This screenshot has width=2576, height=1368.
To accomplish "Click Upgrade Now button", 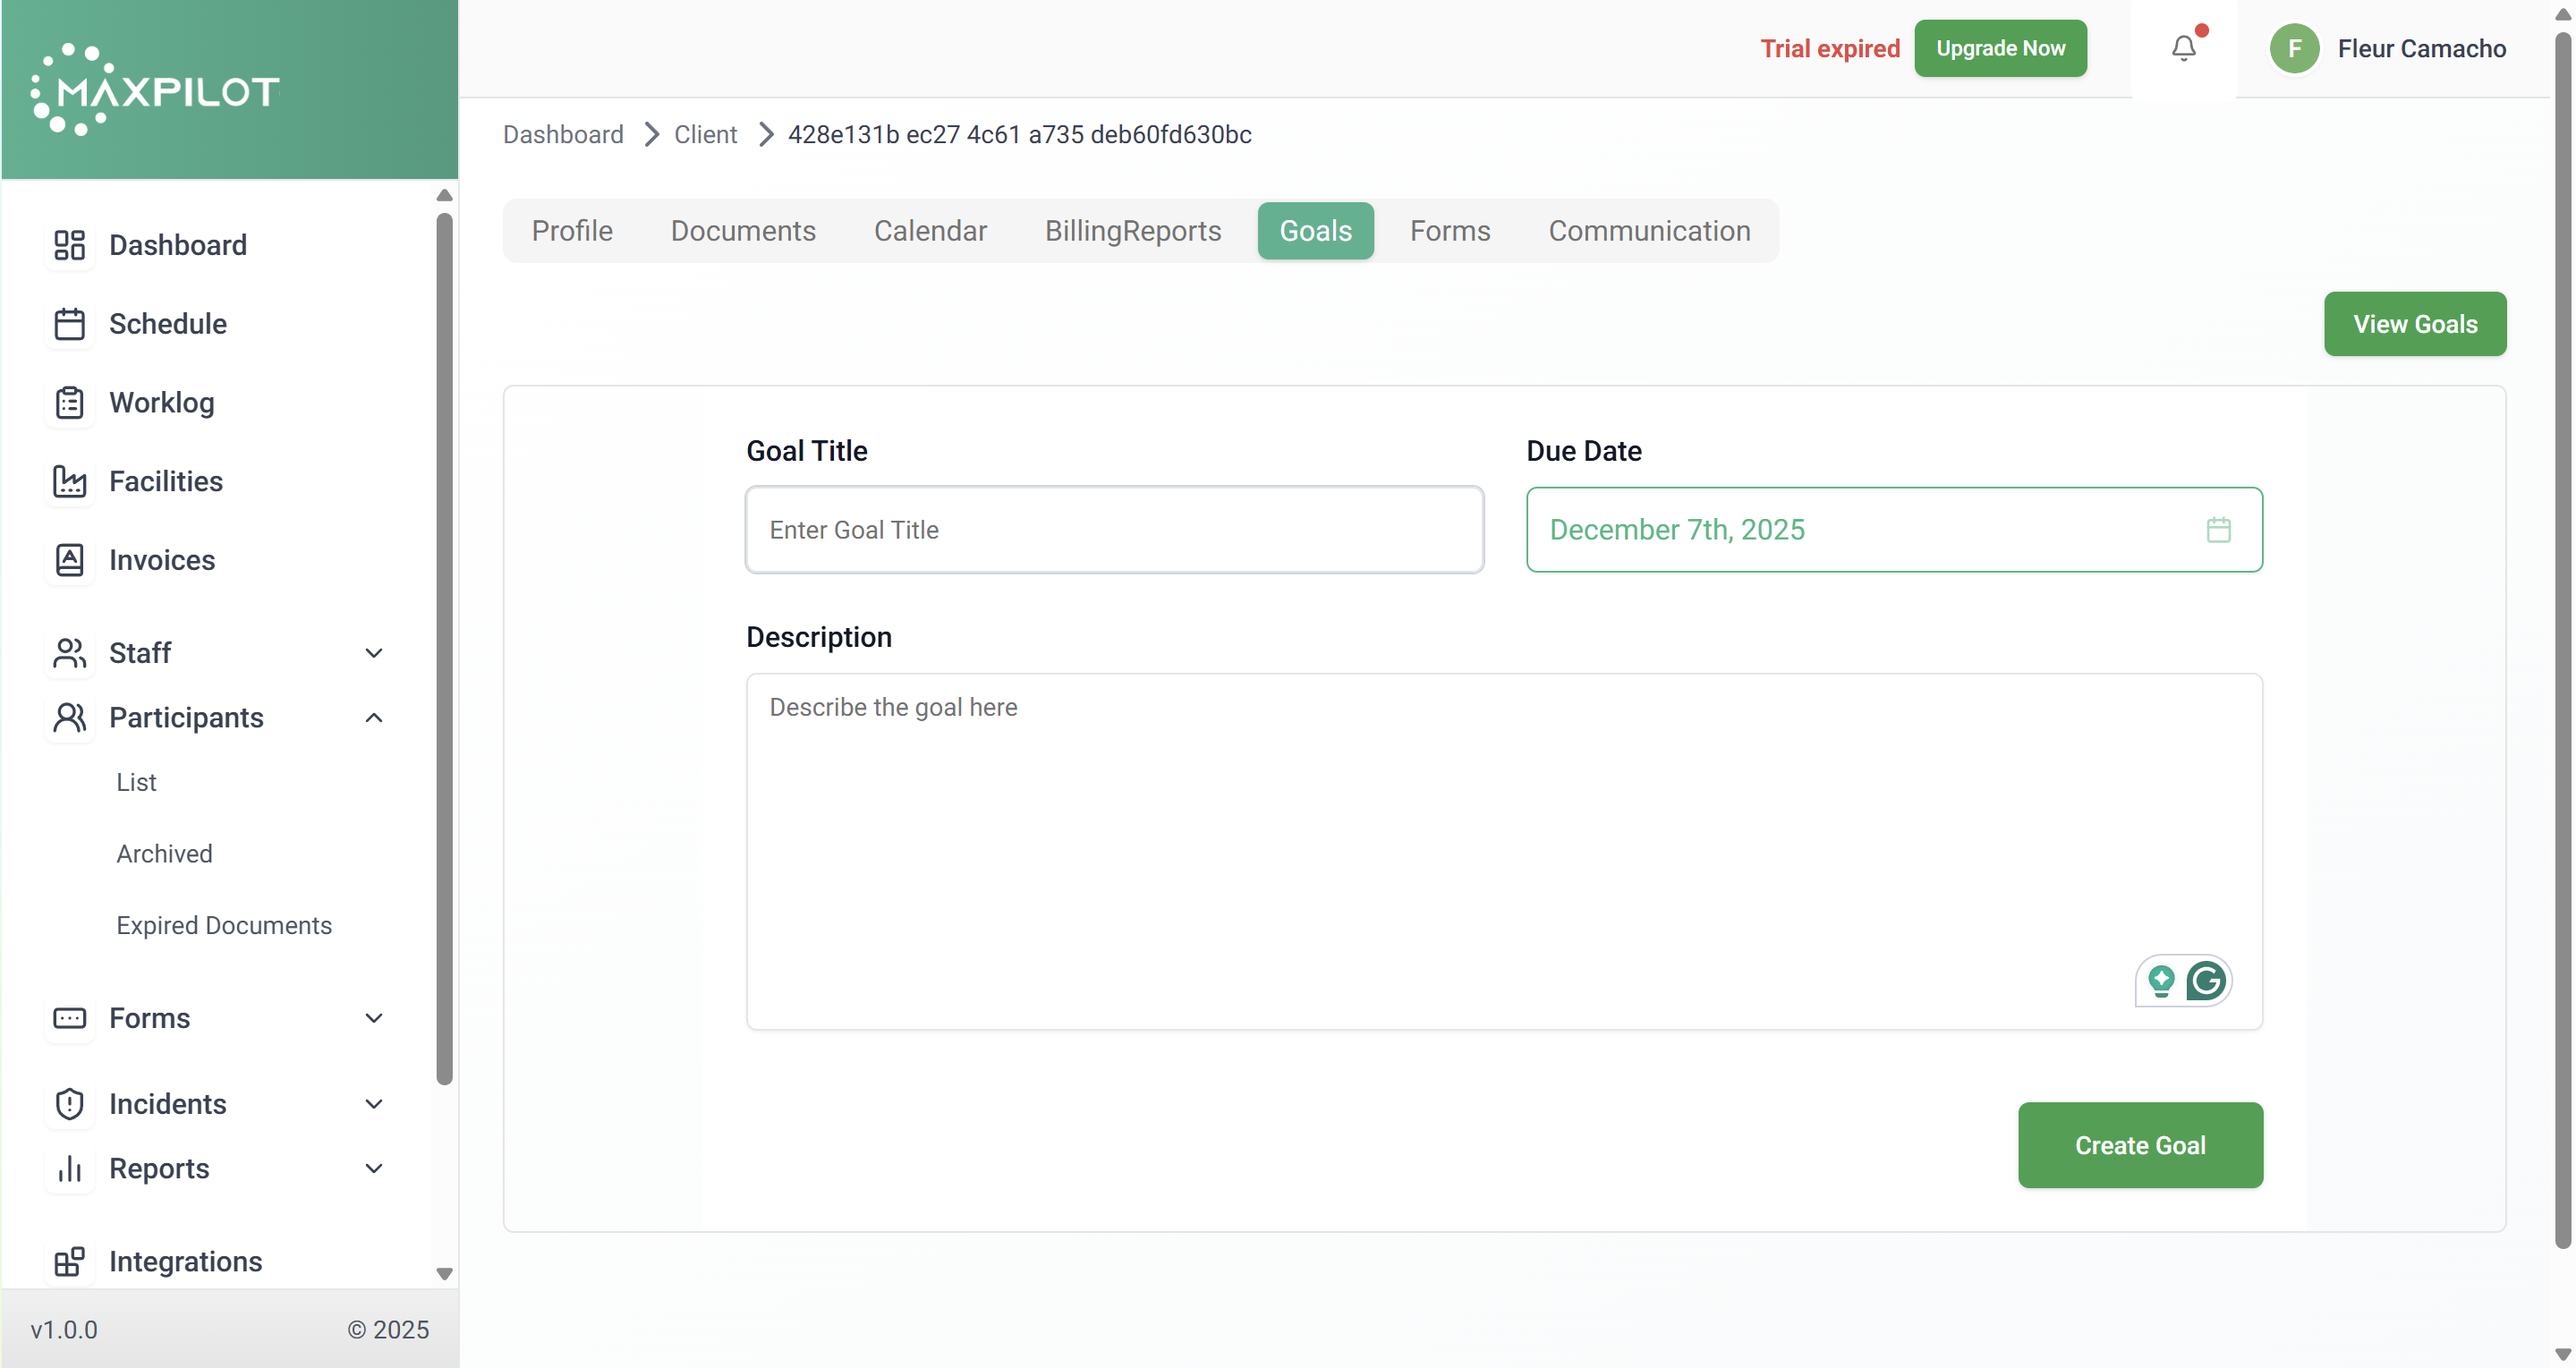I will (x=2000, y=48).
